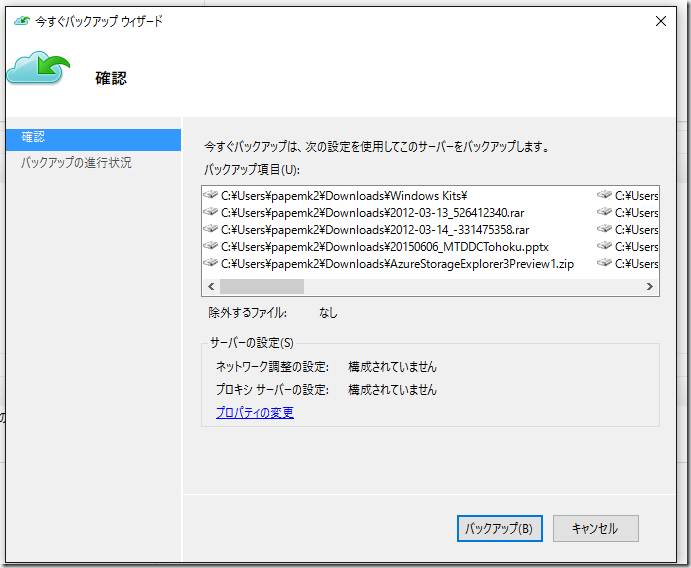This screenshot has height=568, width=691.
Task: Select the 2012-03-13_526412340.rar entry
Action: pyautogui.click(x=372, y=213)
